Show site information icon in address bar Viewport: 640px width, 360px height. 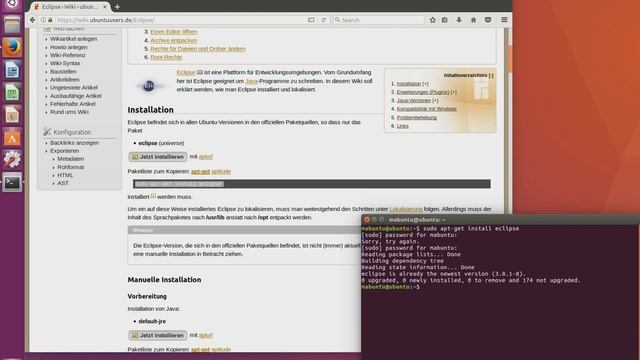[x=43, y=20]
